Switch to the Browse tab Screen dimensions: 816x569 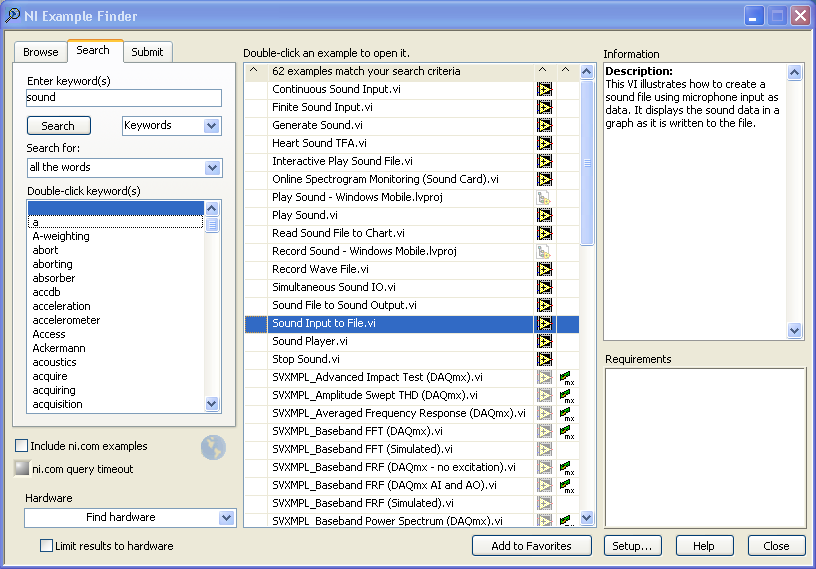41,52
